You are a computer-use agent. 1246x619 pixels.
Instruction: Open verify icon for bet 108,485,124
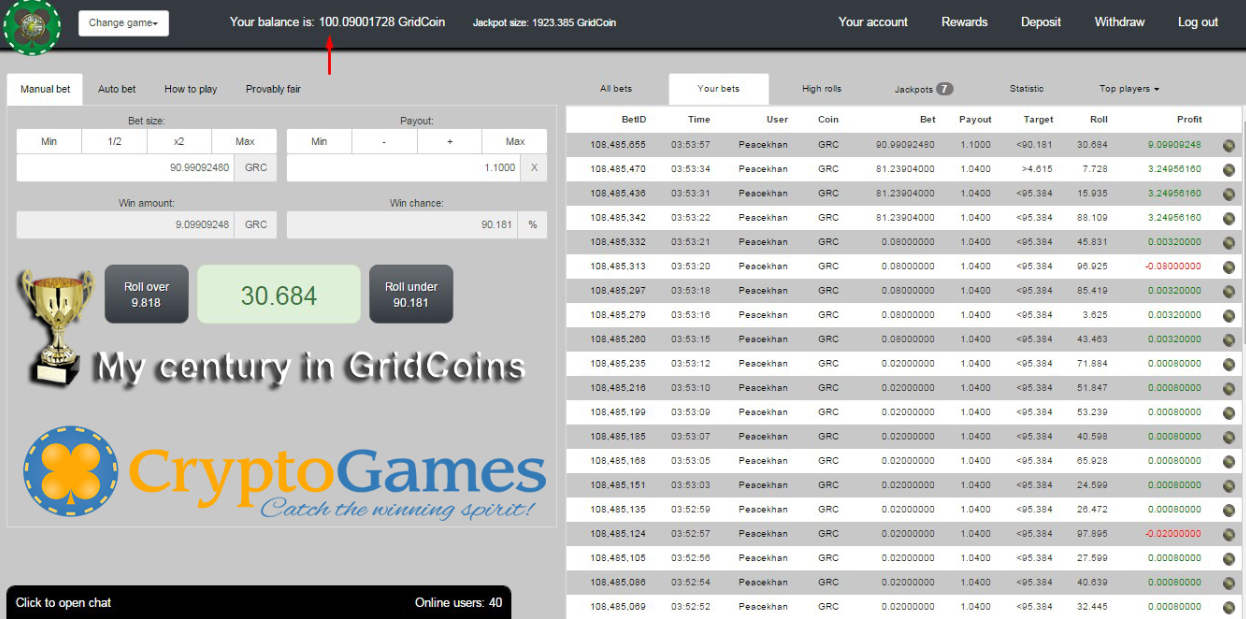click(1228, 534)
